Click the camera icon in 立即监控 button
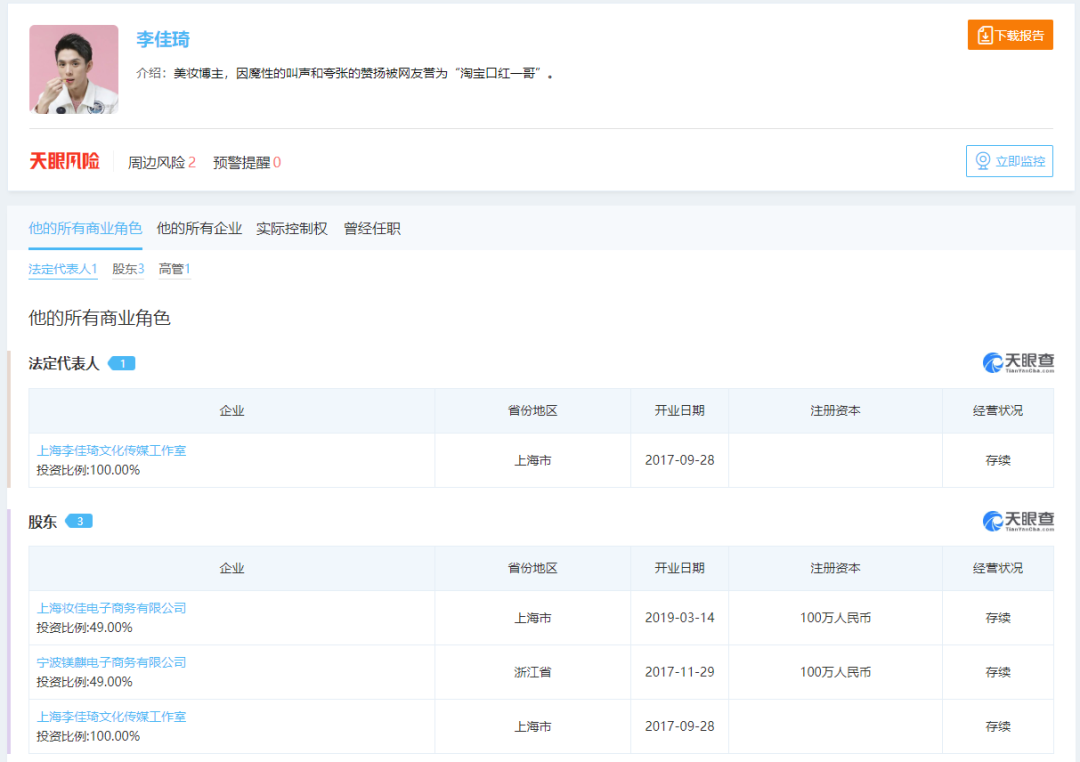The image size is (1080, 762). click(983, 161)
